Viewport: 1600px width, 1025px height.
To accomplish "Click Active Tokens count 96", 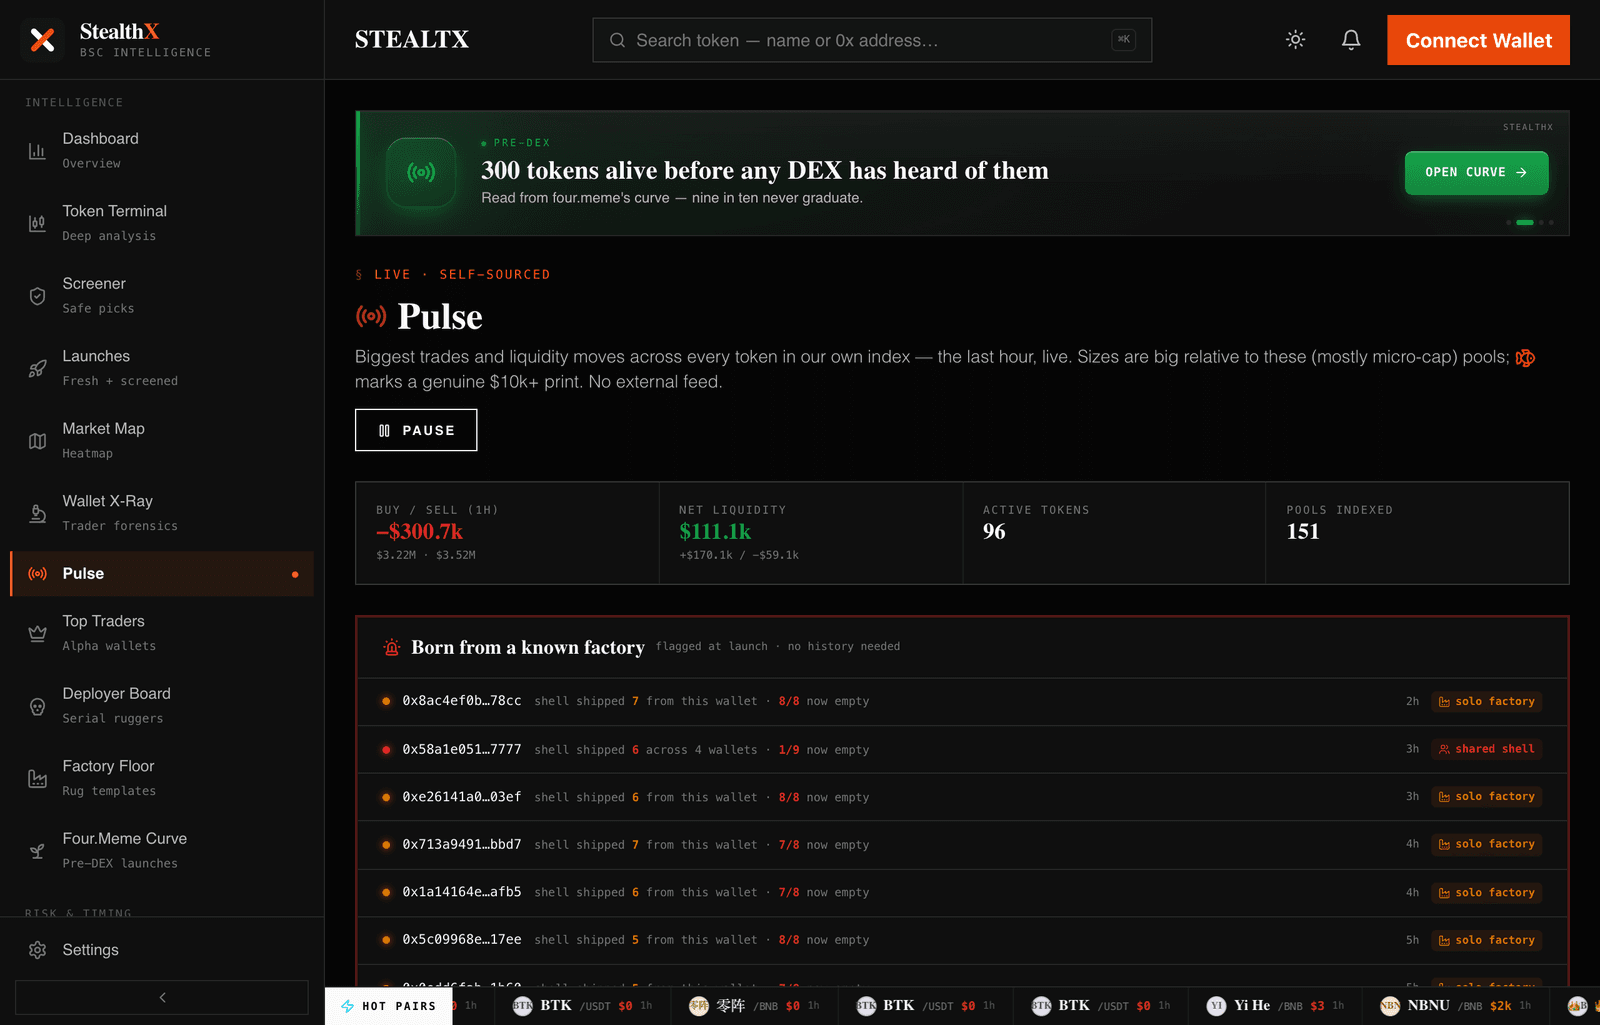I will pos(994,532).
